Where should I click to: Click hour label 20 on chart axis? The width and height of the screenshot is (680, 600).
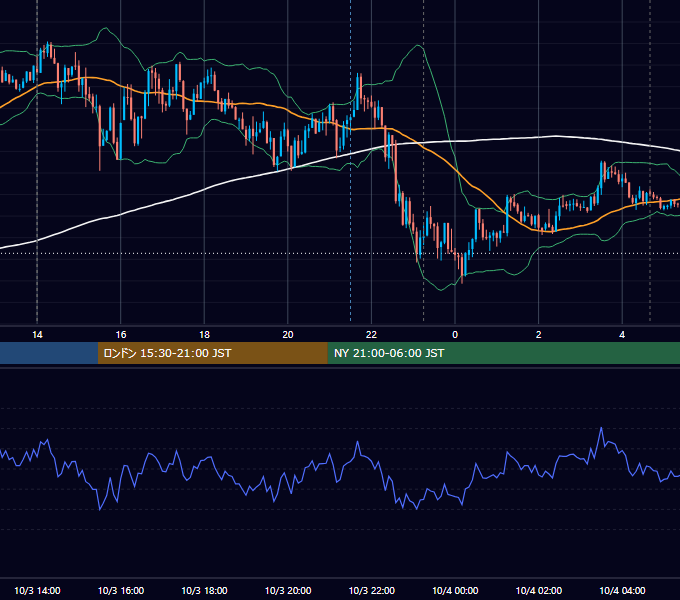[288, 335]
